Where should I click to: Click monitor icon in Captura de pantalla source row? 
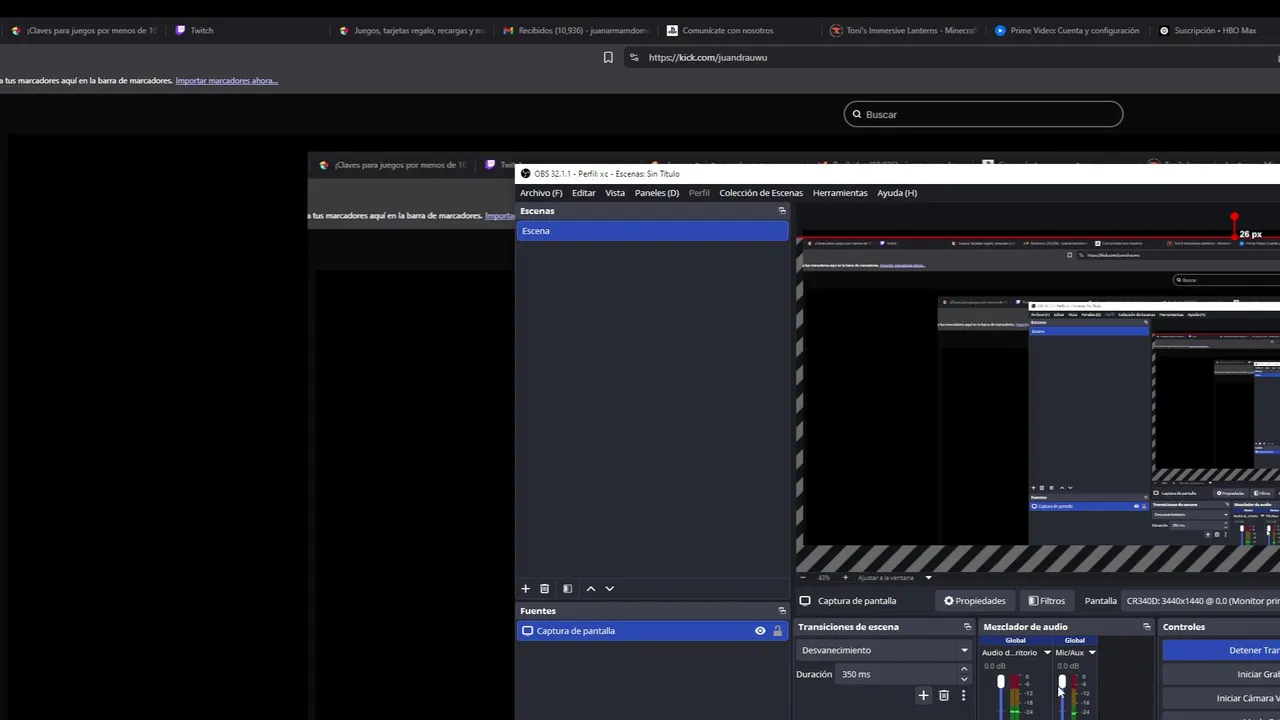coord(527,631)
